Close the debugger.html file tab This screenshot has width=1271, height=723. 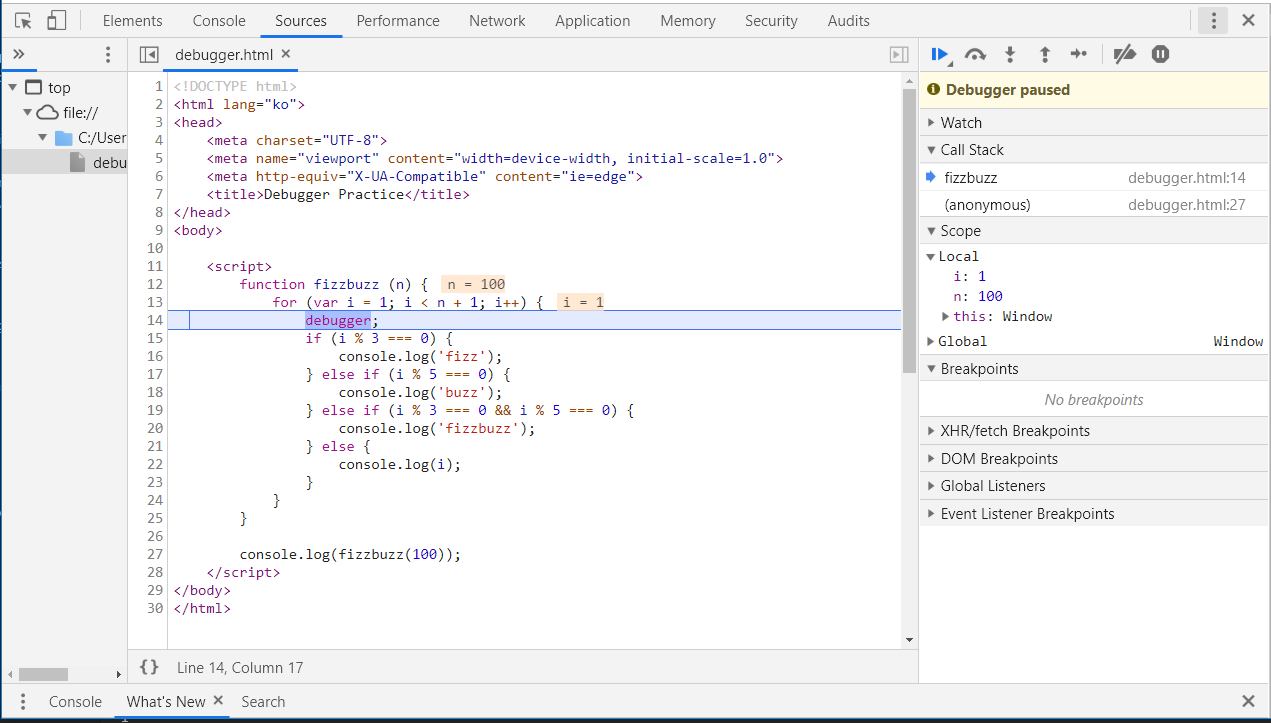point(286,54)
